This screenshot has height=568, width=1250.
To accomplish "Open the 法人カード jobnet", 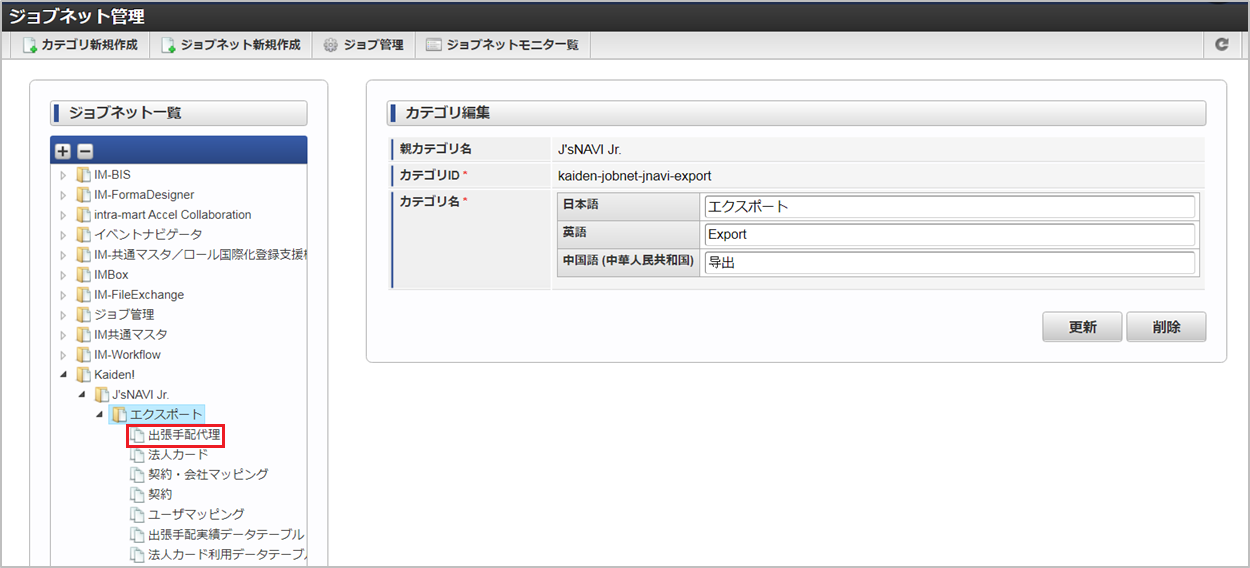I will pyautogui.click(x=178, y=455).
